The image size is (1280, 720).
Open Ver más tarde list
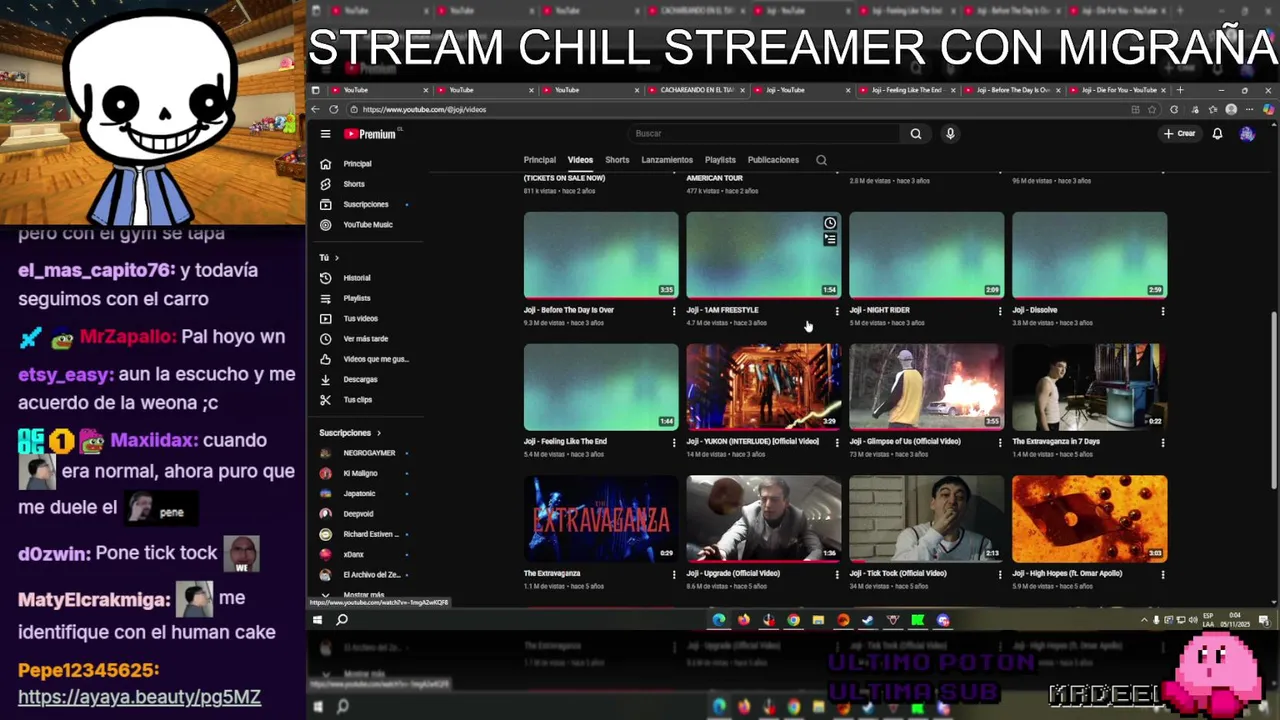click(x=367, y=339)
